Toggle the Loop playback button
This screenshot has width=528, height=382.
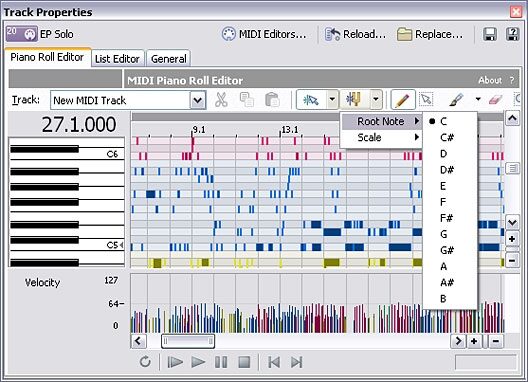tap(145, 362)
